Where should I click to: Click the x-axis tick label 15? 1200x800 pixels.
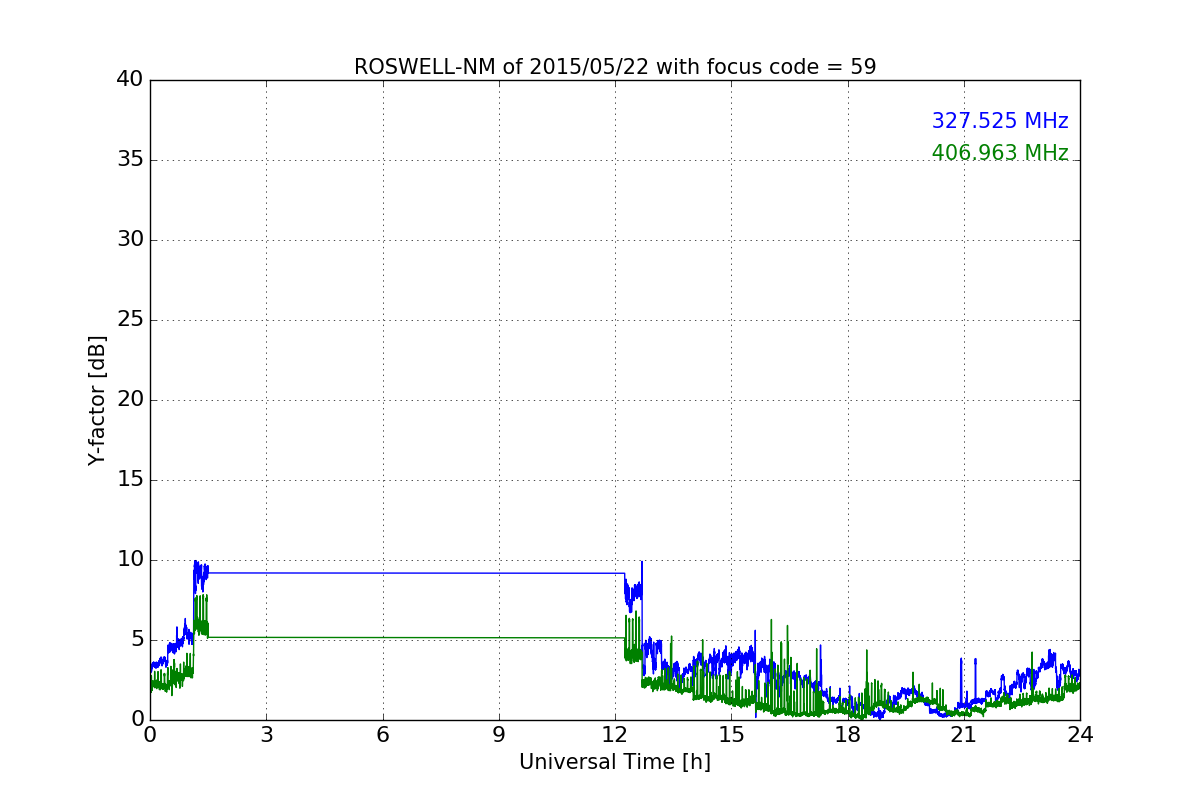click(x=731, y=734)
